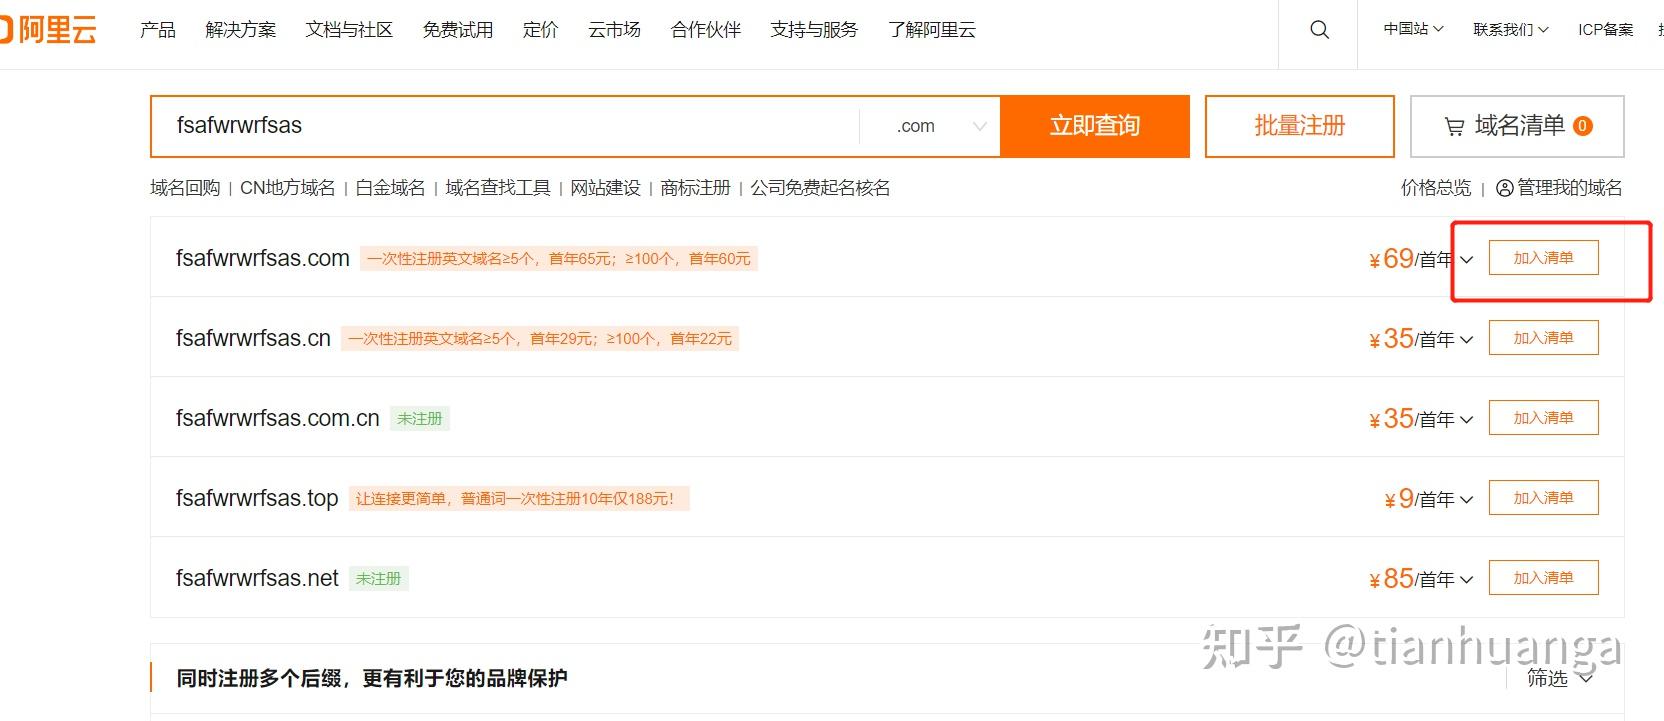
Task: Open the 价格总览 link
Action: [1435, 188]
